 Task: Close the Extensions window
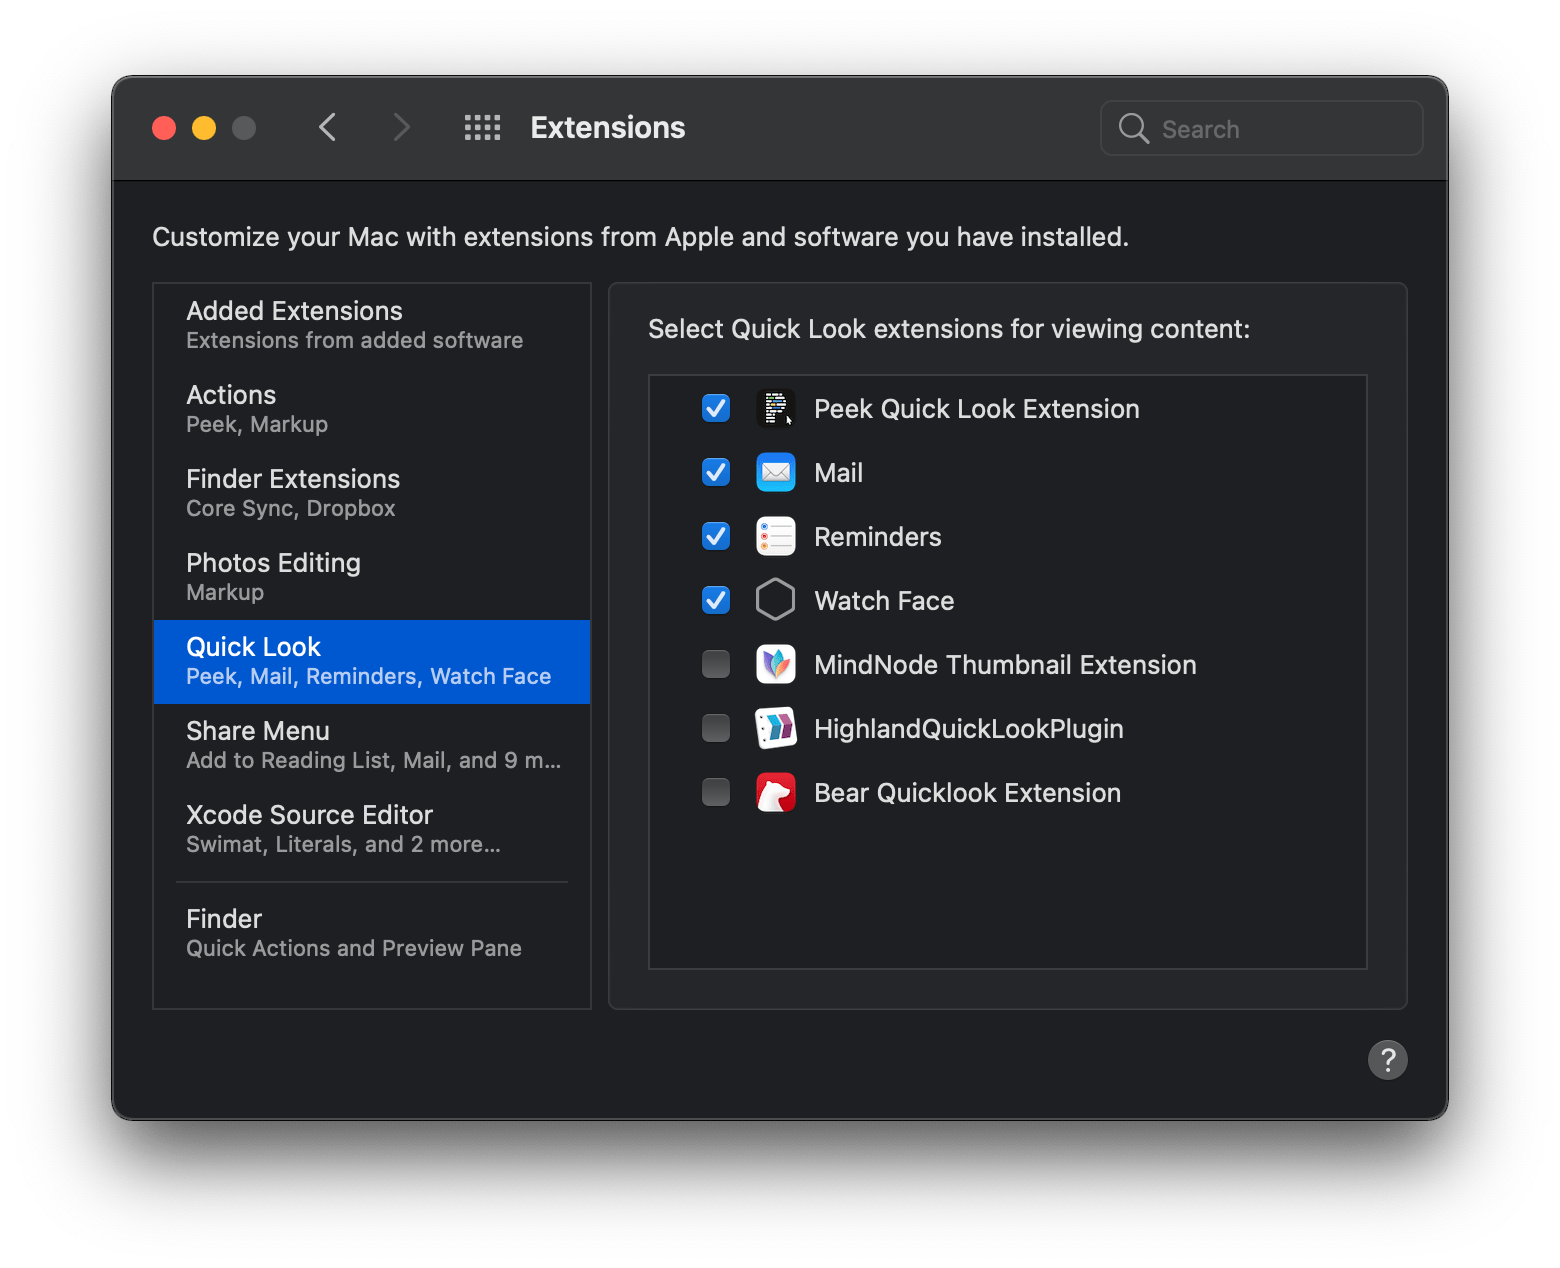point(164,128)
